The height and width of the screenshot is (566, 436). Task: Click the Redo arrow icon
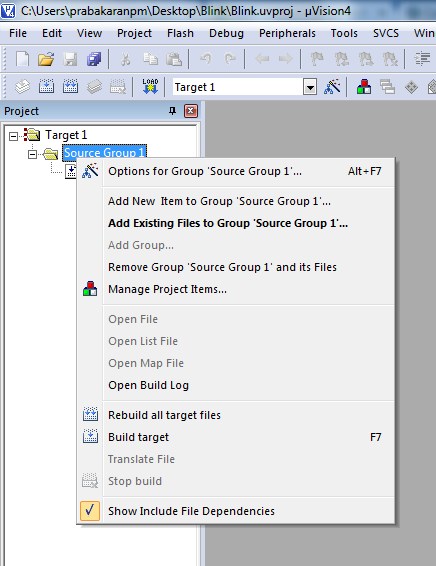[x=230, y=58]
